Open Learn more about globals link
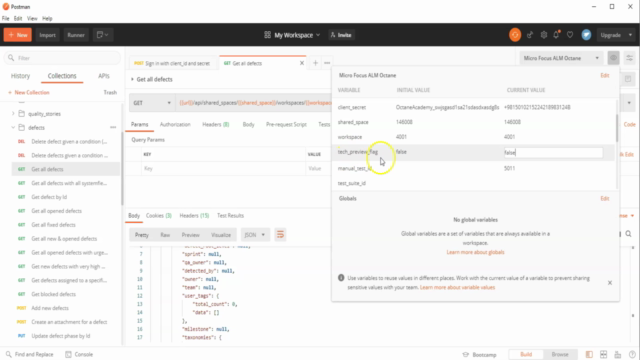This screenshot has height=360, width=640. click(x=476, y=252)
